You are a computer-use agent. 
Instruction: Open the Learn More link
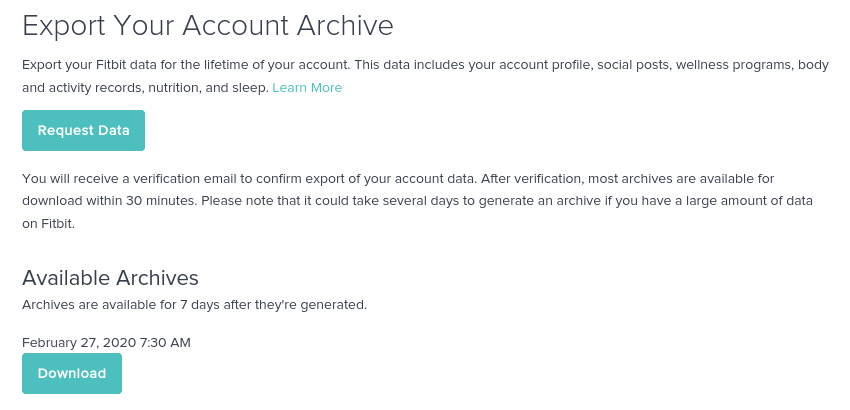pyautogui.click(x=307, y=88)
